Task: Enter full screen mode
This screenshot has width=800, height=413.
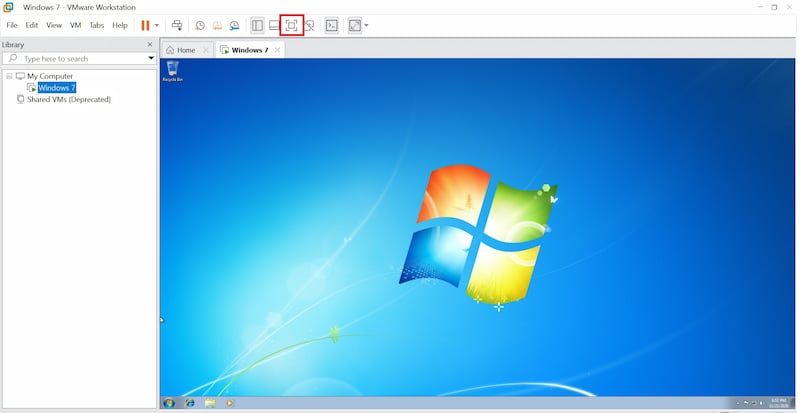Action: 291,25
